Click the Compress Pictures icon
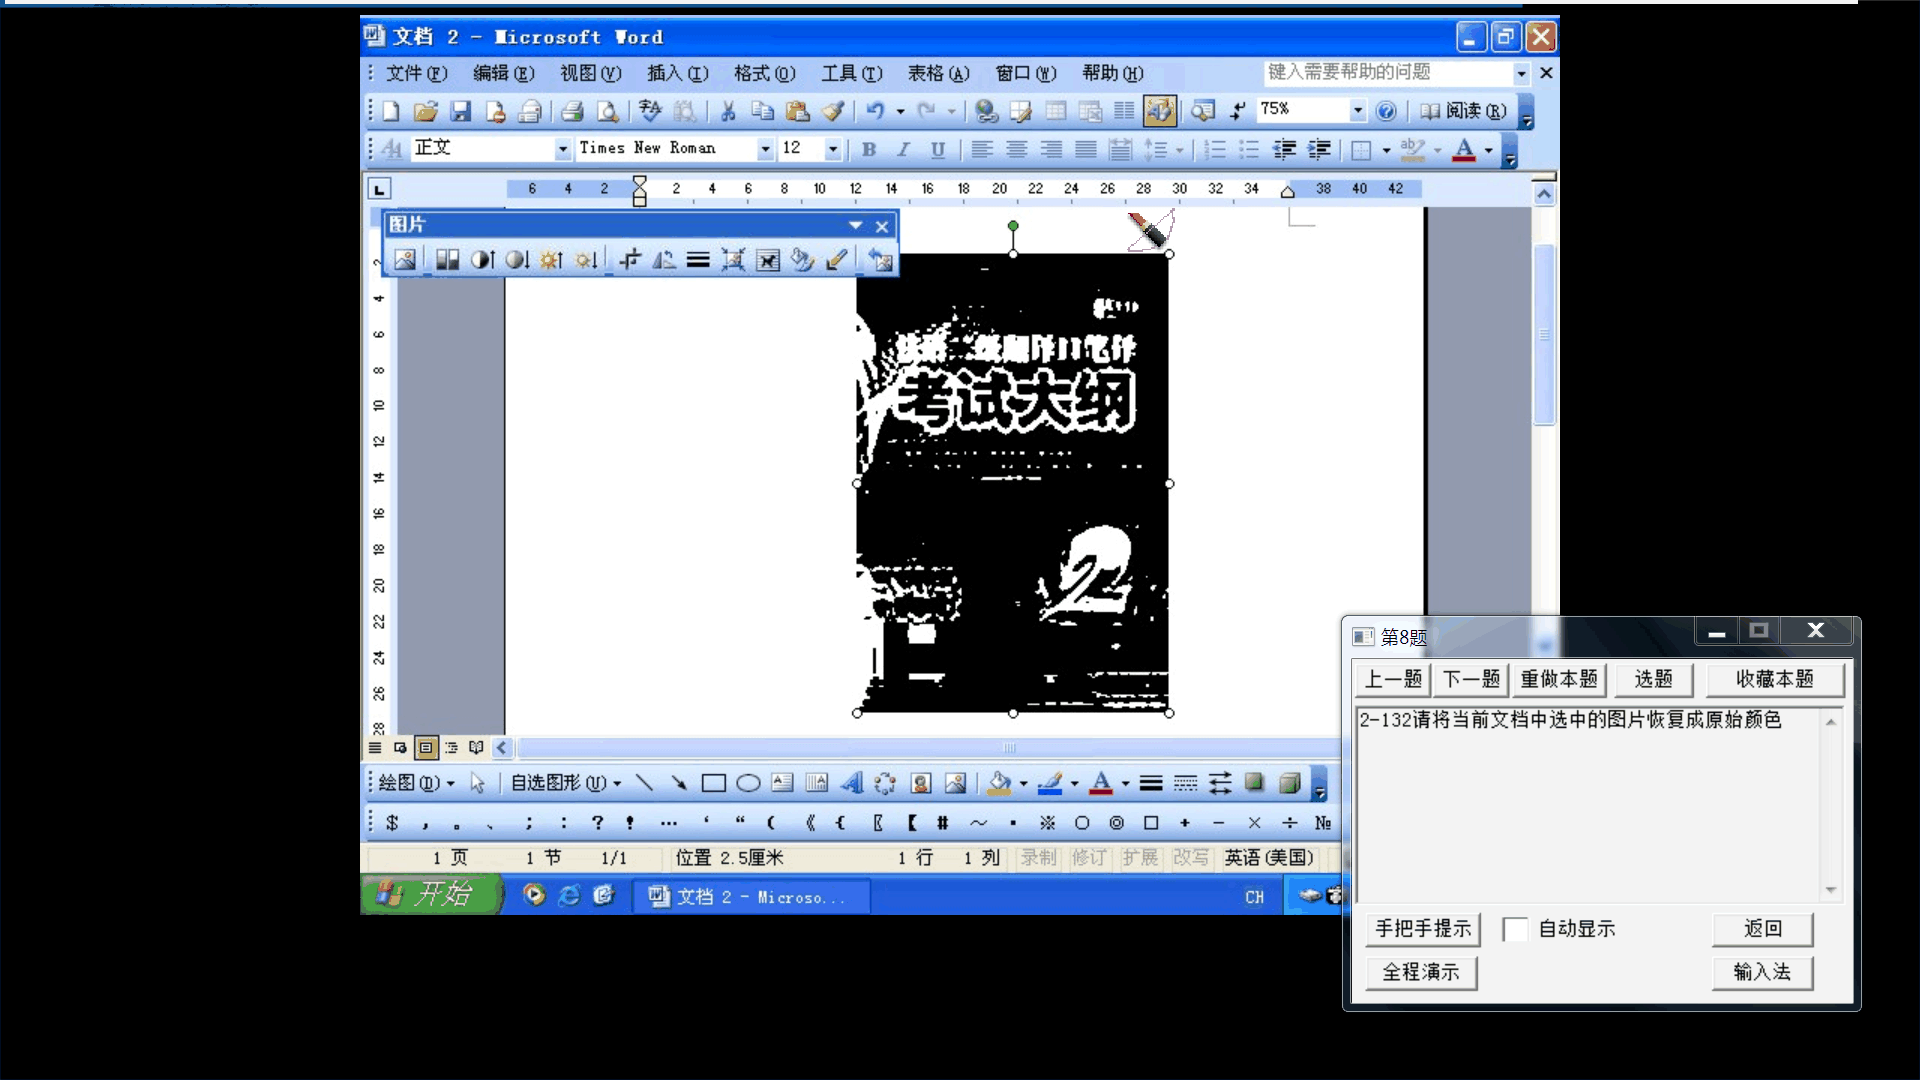Viewport: 1920px width, 1080px height. pos(733,260)
